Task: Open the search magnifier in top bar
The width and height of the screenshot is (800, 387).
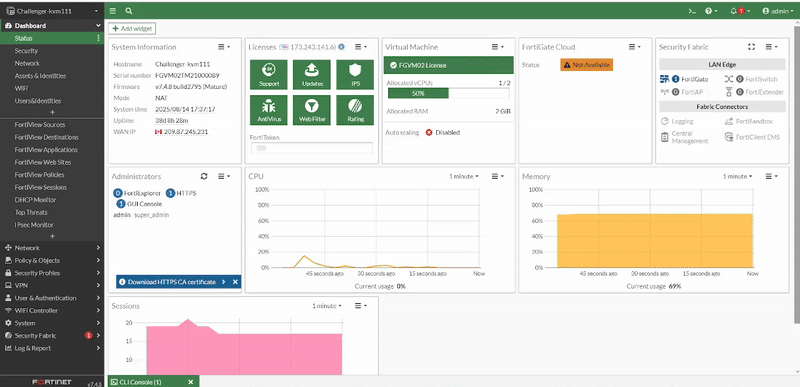Action: click(129, 11)
